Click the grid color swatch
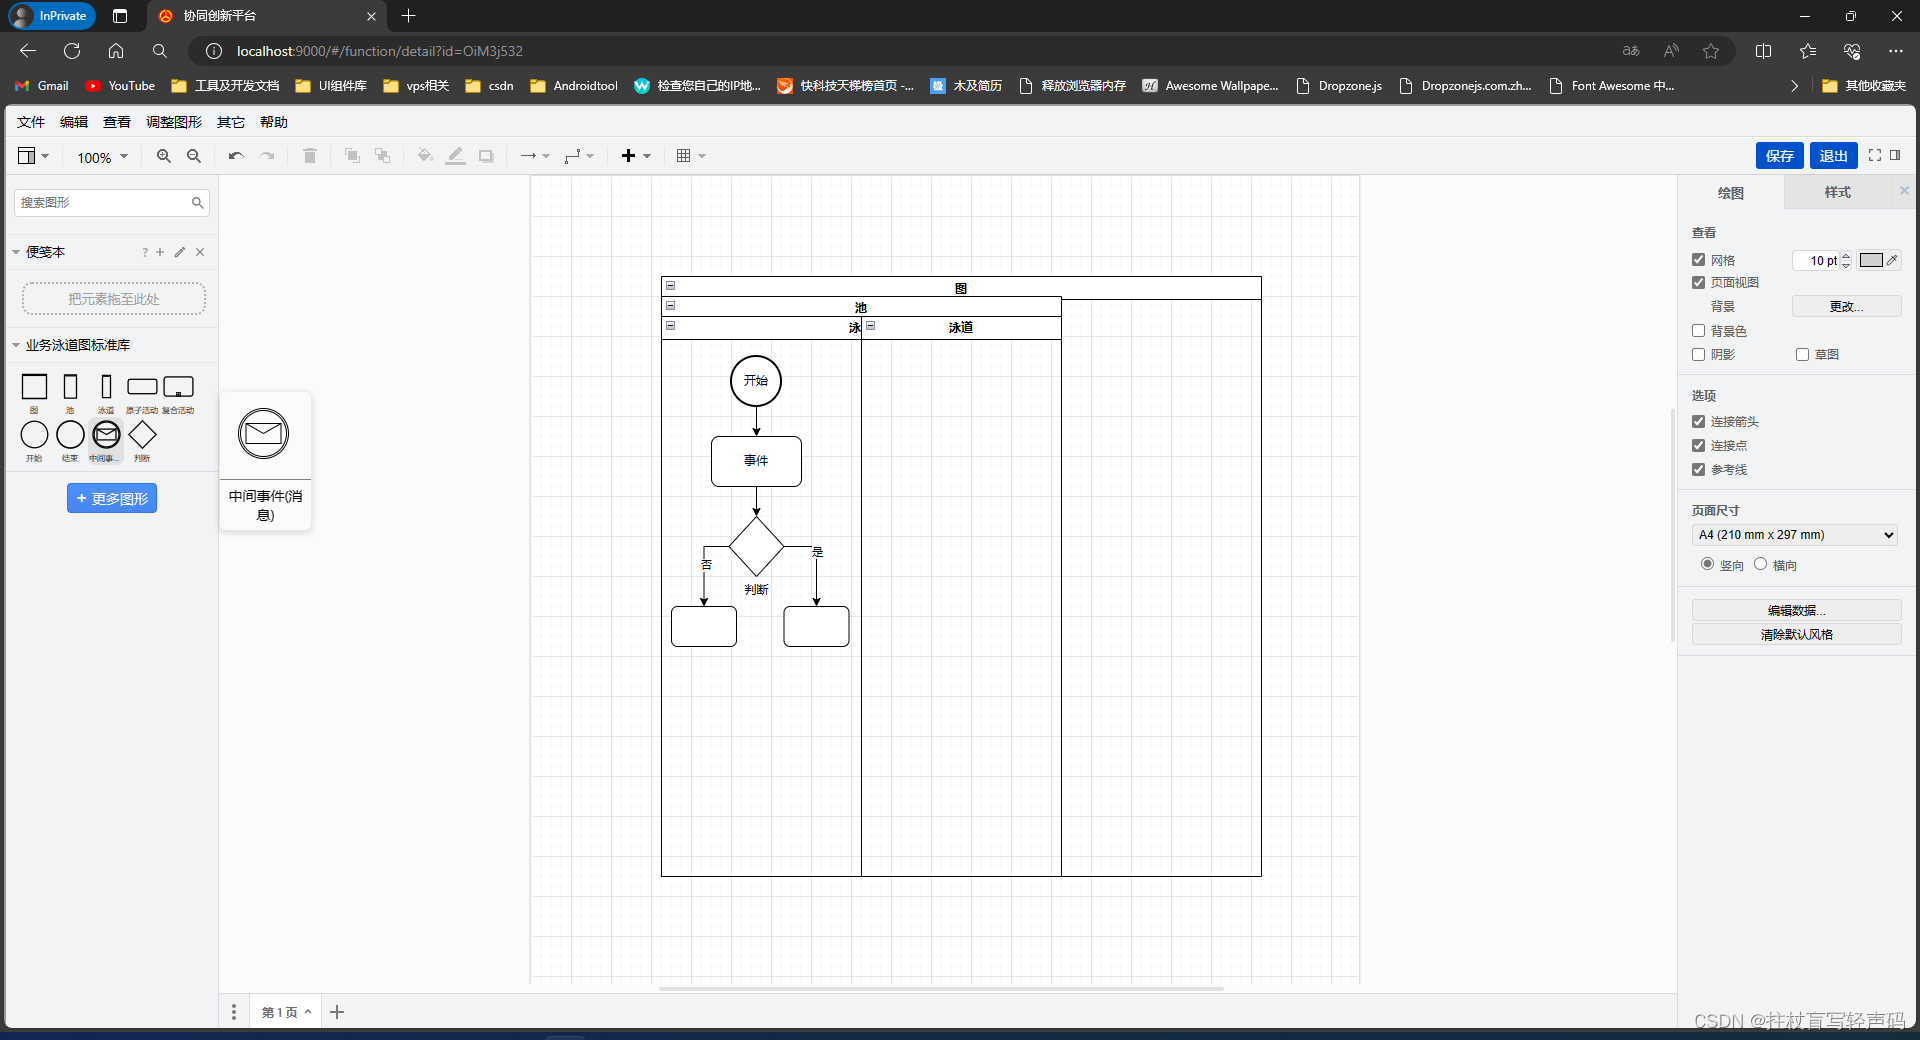The image size is (1920, 1040). [1871, 260]
